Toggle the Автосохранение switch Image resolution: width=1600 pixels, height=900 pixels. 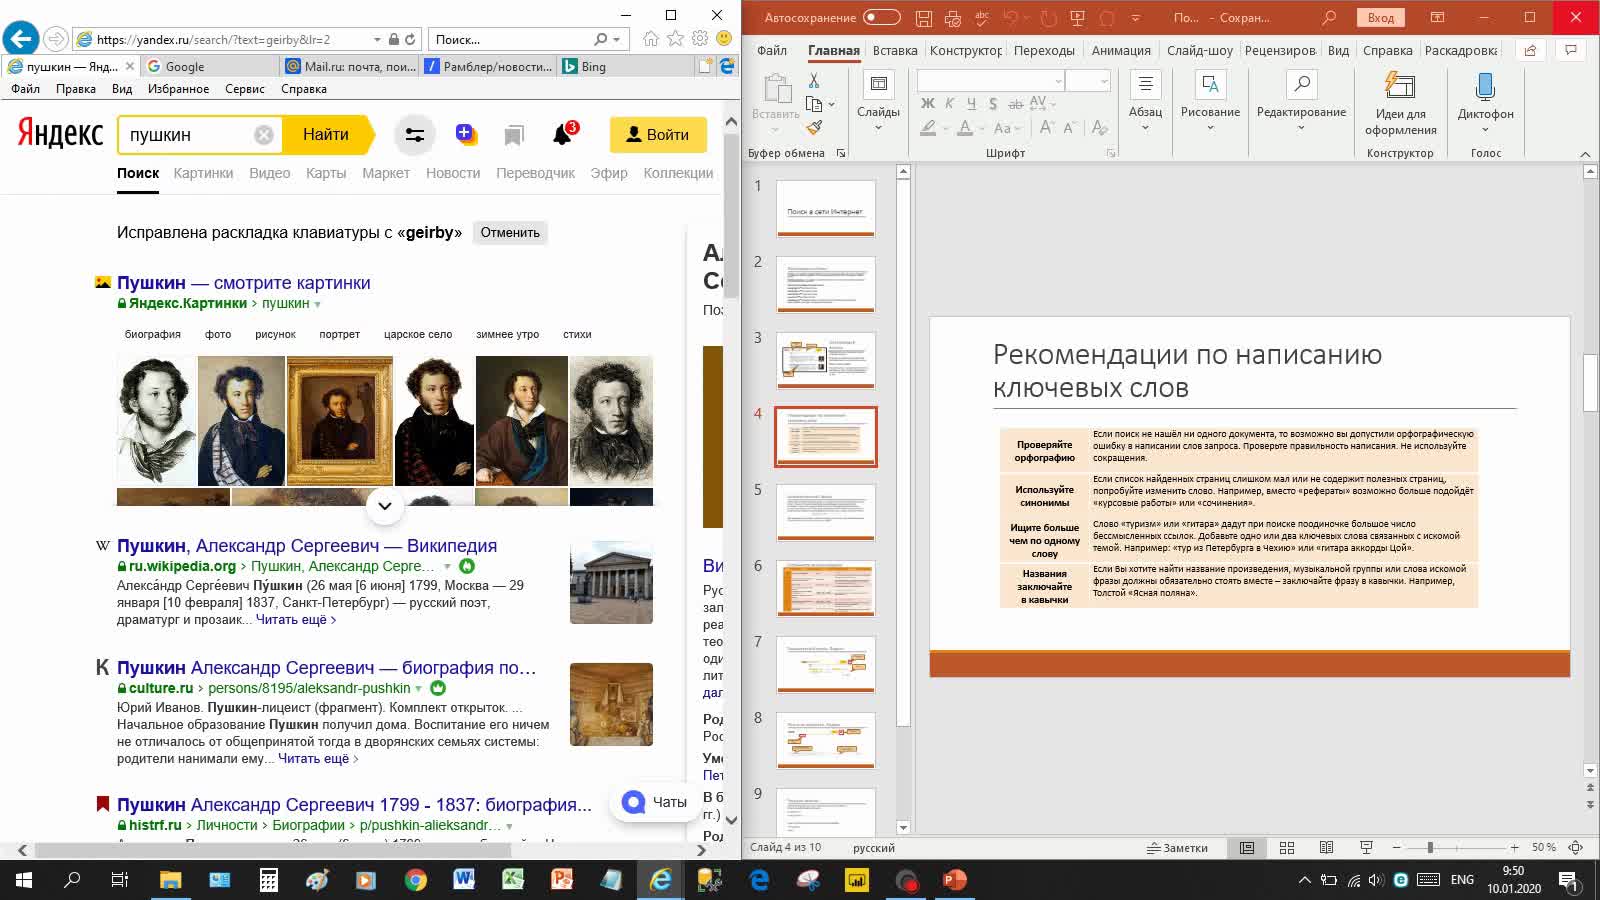point(882,17)
